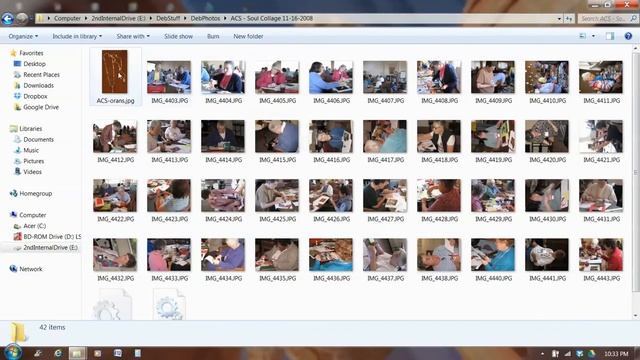Select thumbnail IMG_4414.JPG

pos(223,136)
